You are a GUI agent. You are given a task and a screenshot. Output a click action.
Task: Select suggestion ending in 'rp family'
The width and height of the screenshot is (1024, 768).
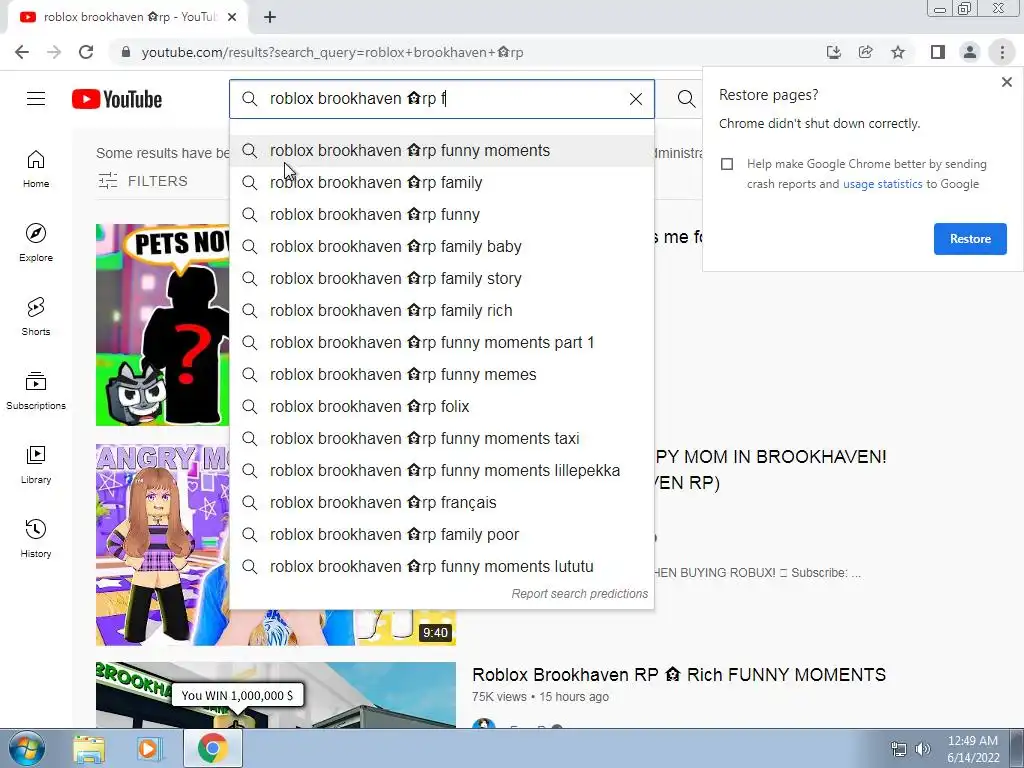click(x=441, y=183)
